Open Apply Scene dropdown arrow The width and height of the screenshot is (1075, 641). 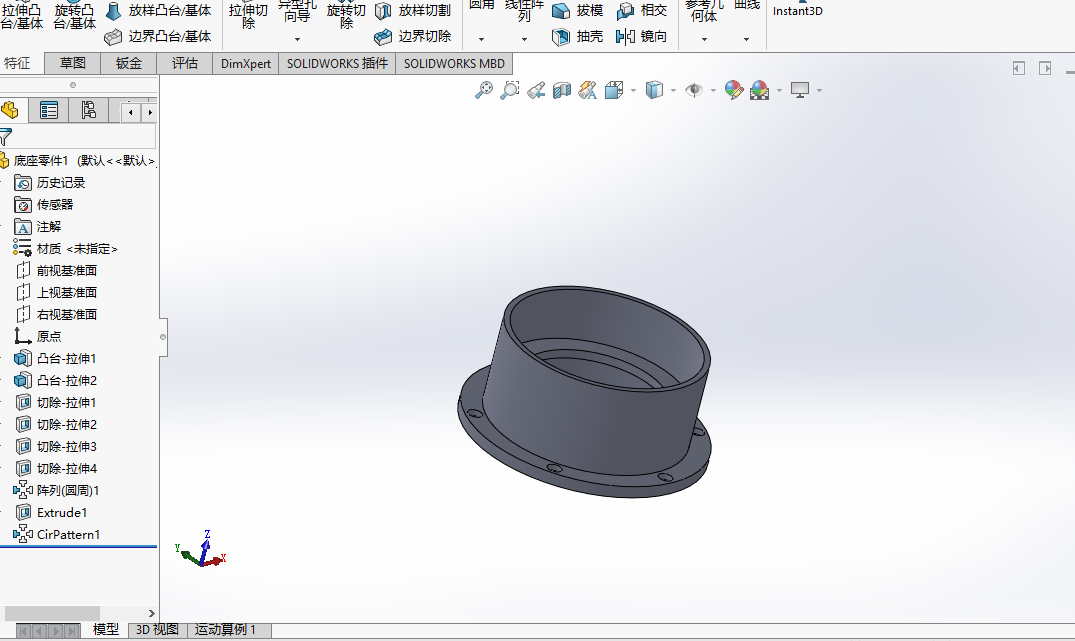[x=779, y=90]
